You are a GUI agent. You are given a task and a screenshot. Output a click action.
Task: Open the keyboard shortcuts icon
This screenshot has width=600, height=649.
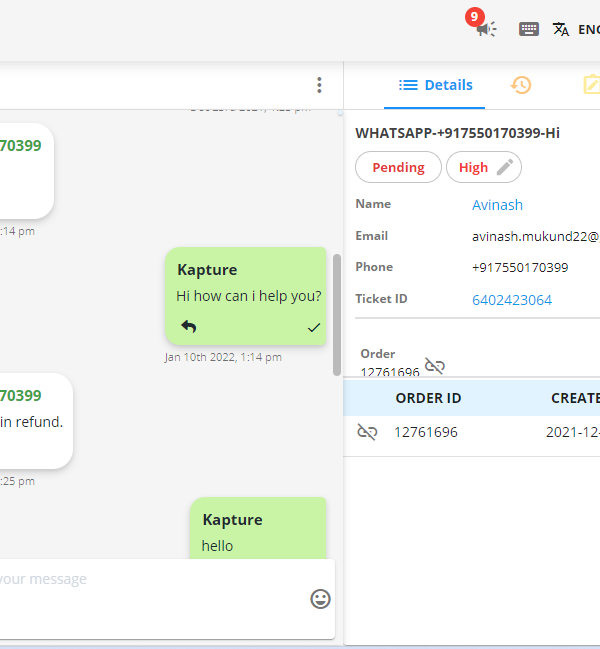pos(529,29)
